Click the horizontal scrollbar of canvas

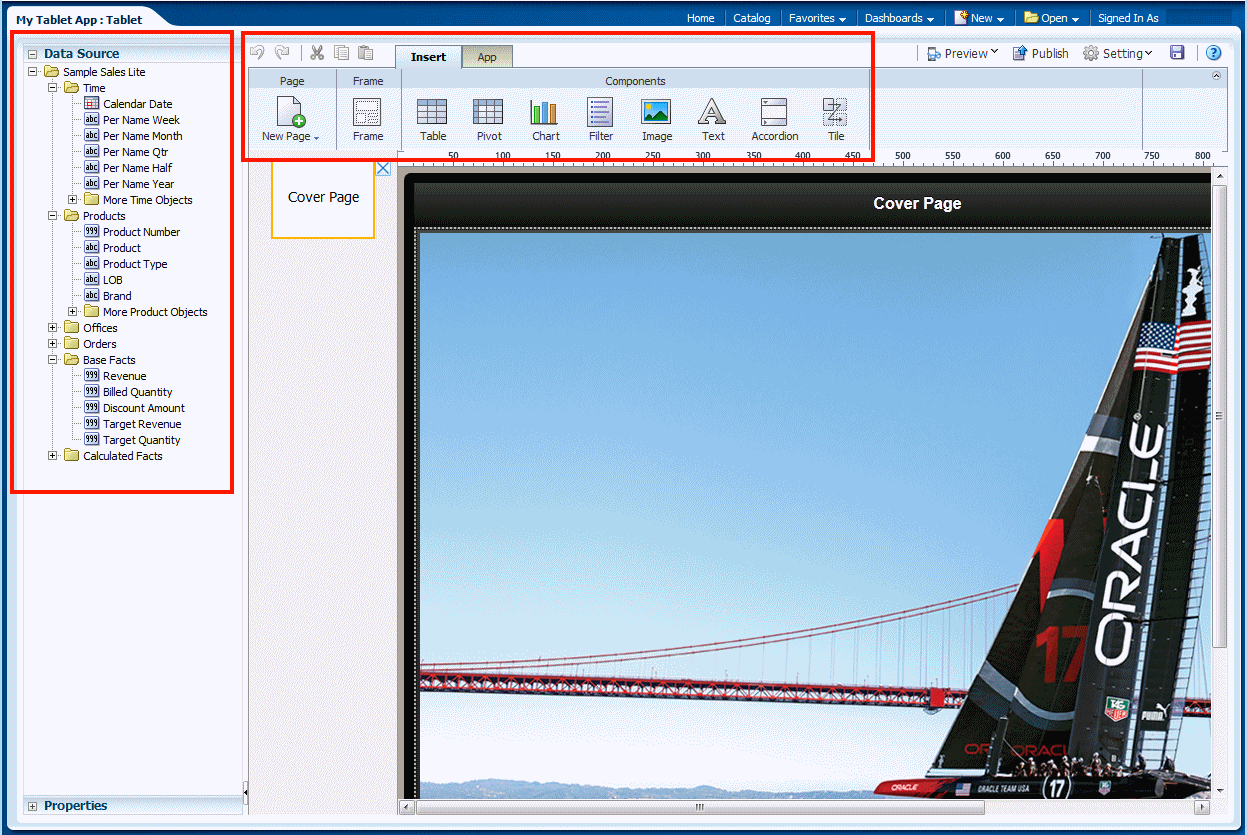[700, 807]
